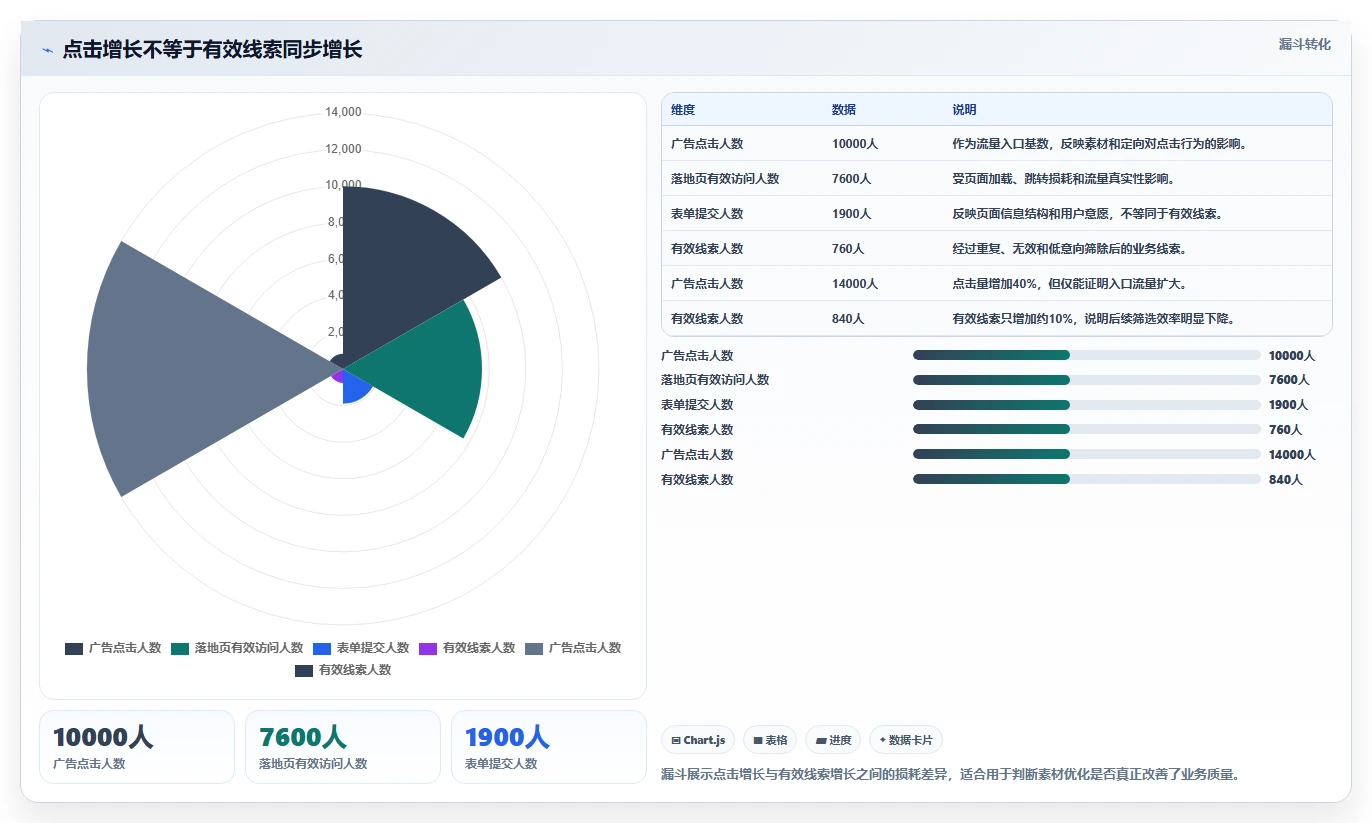Click the 760人 table cell

[x=848, y=249]
